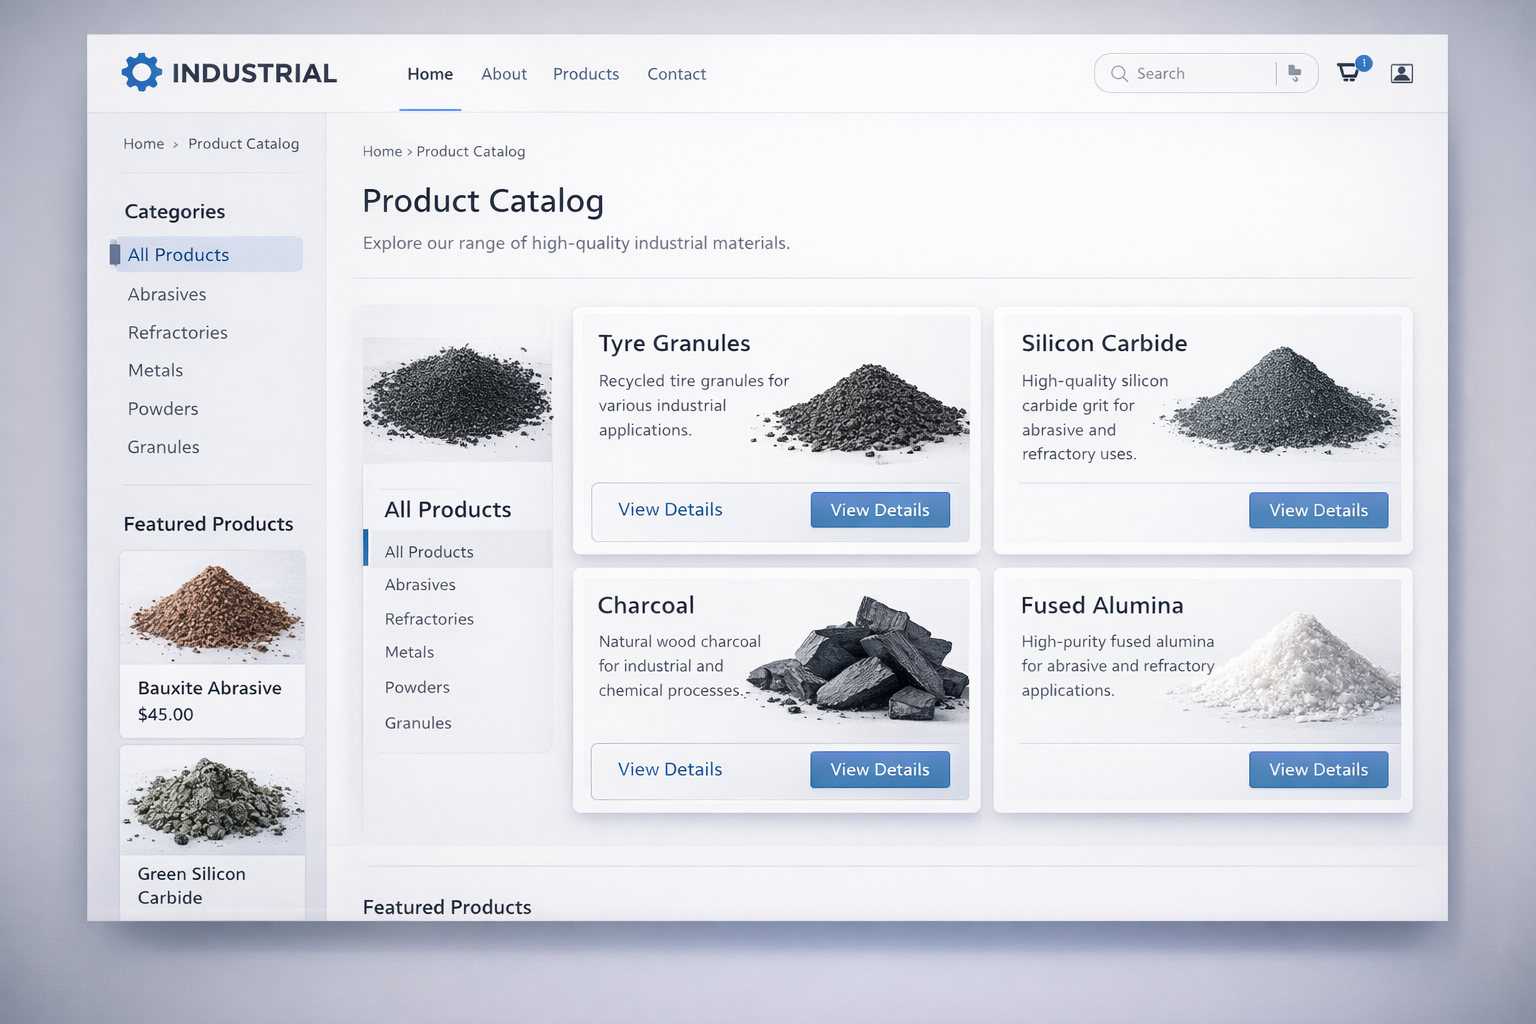This screenshot has height=1024, width=1536.
Task: Click the gear logo icon beside INDUSTRIAL
Action: [x=141, y=73]
